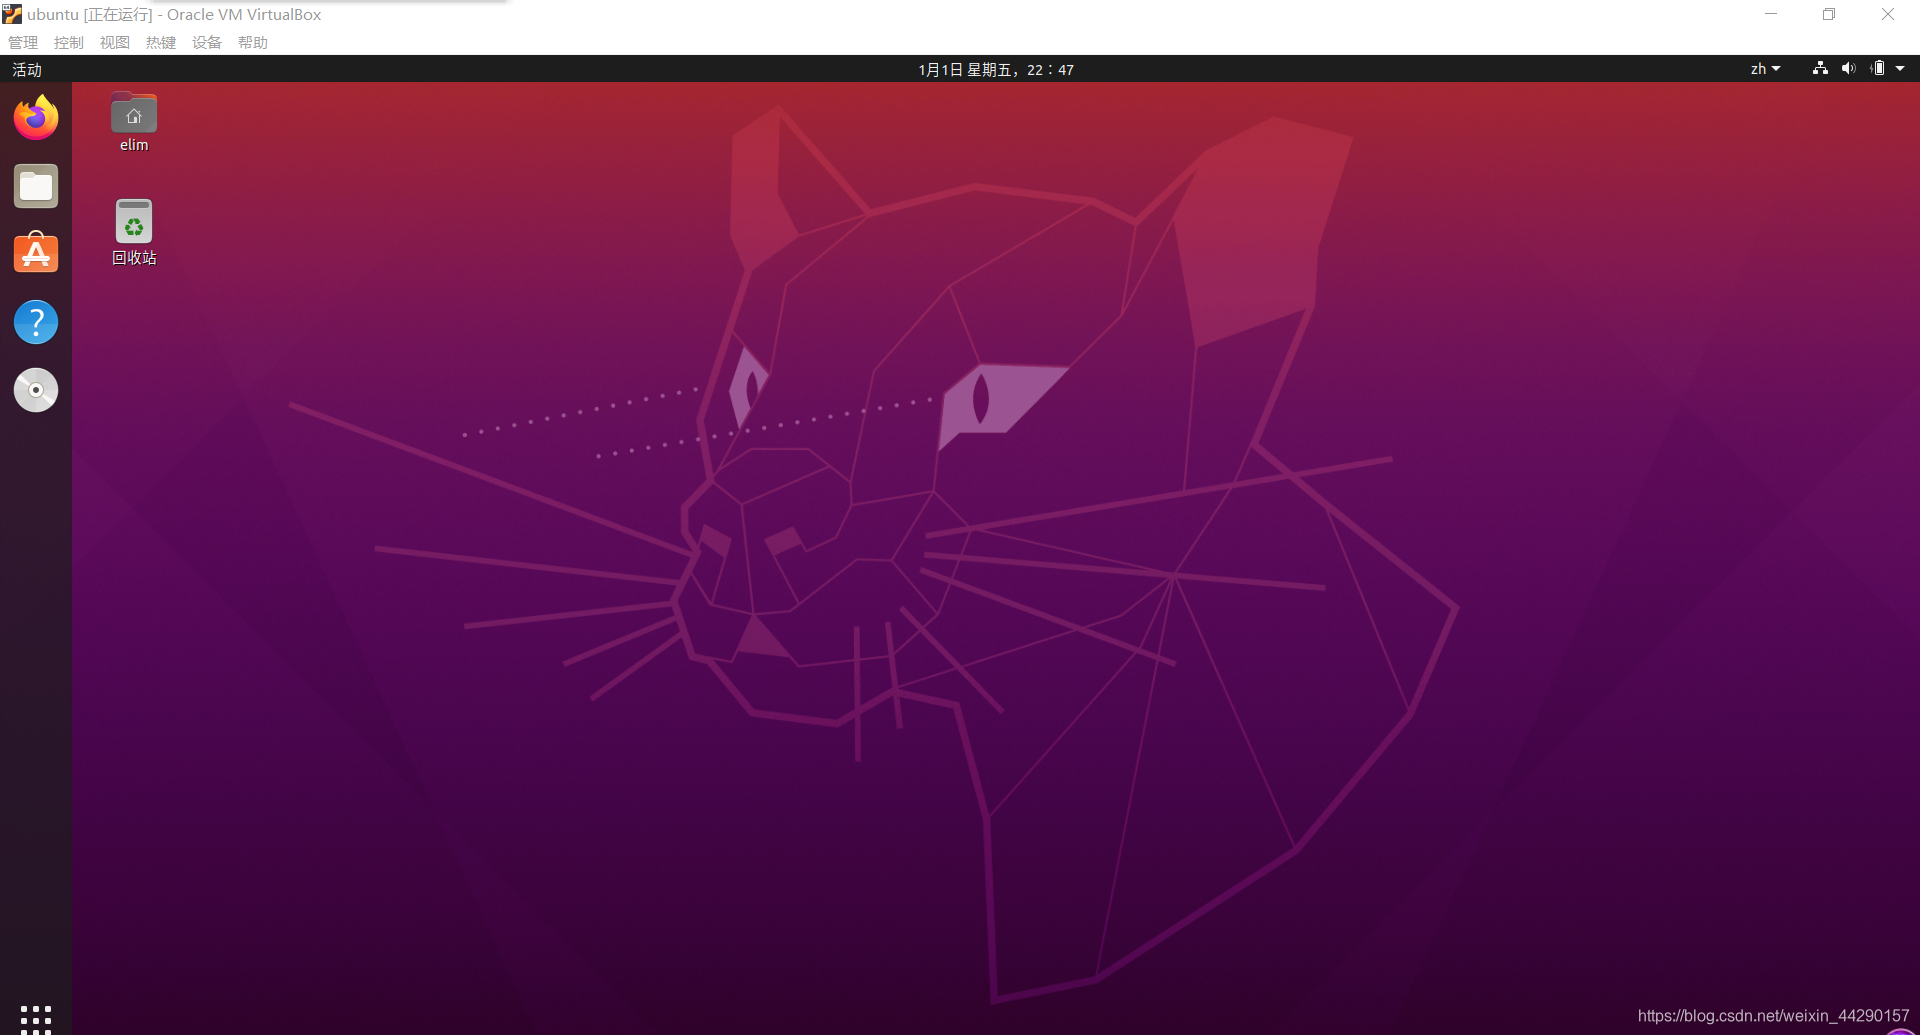
Task: Open the 帮助 menu in VirtualBox
Action: point(252,42)
